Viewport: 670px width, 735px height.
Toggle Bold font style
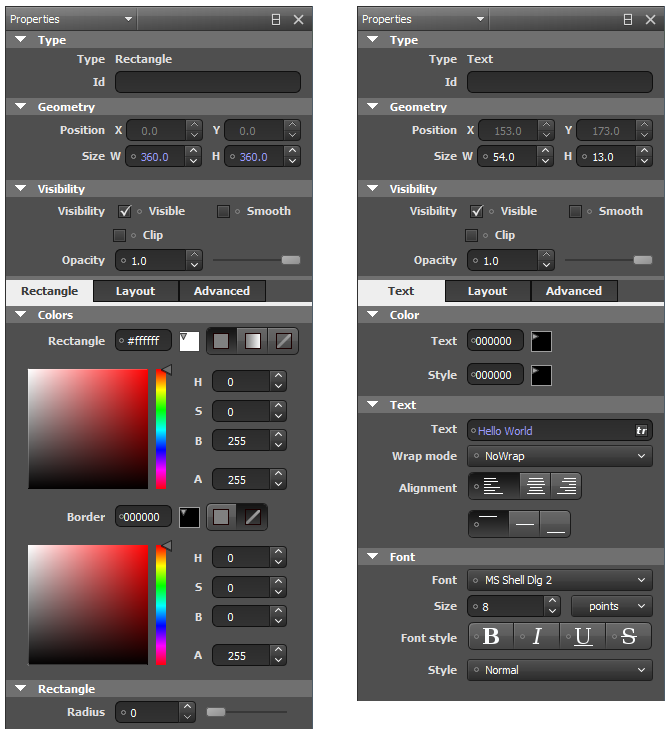pyautogui.click(x=491, y=636)
